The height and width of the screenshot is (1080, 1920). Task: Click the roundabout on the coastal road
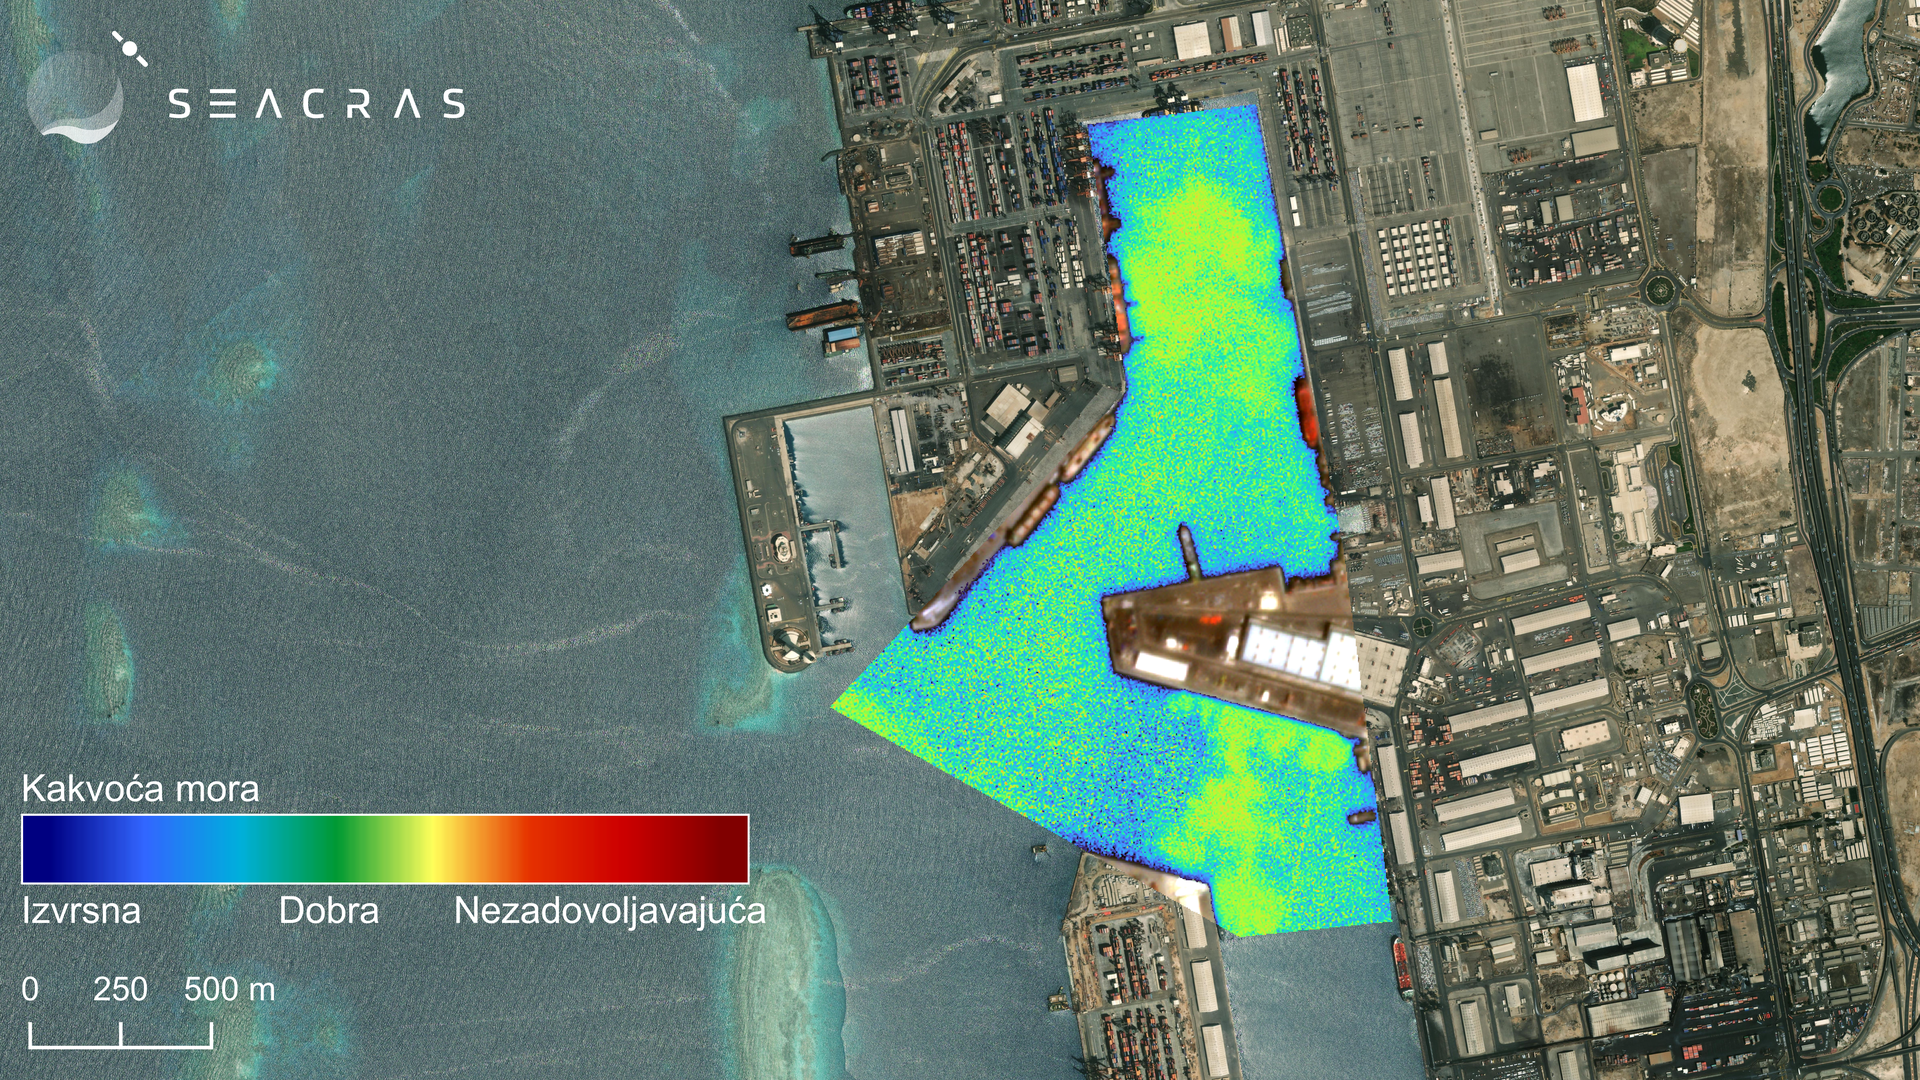[x=1659, y=291]
